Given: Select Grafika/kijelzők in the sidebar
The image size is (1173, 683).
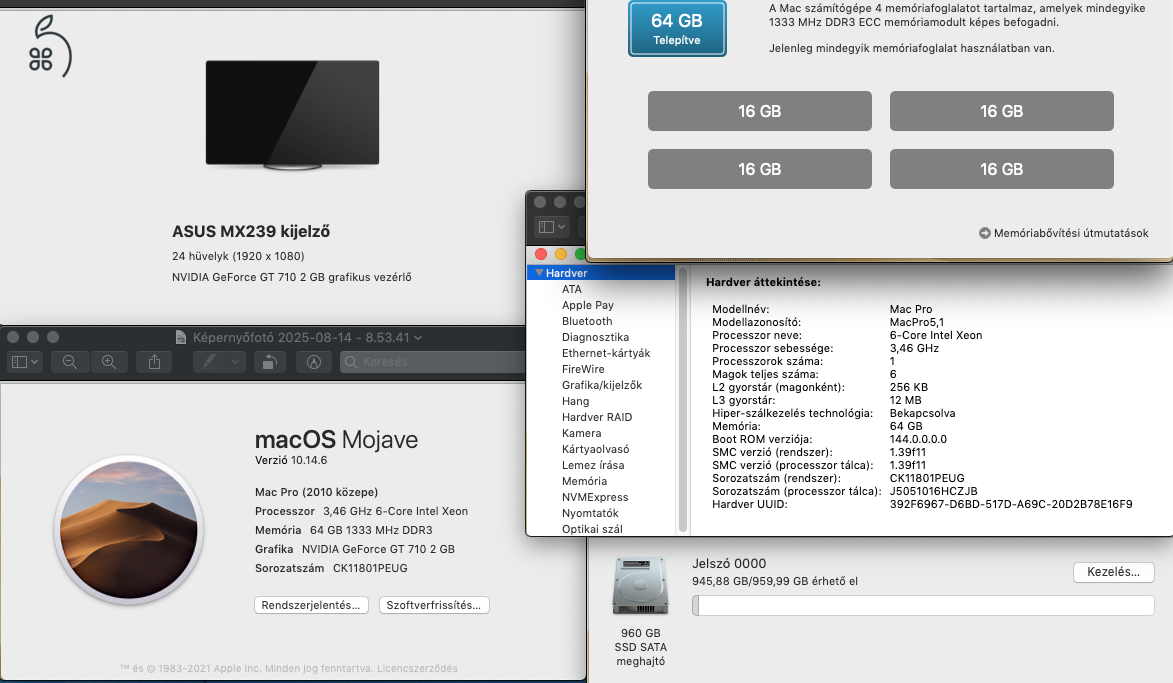Looking at the screenshot, I should [602, 385].
